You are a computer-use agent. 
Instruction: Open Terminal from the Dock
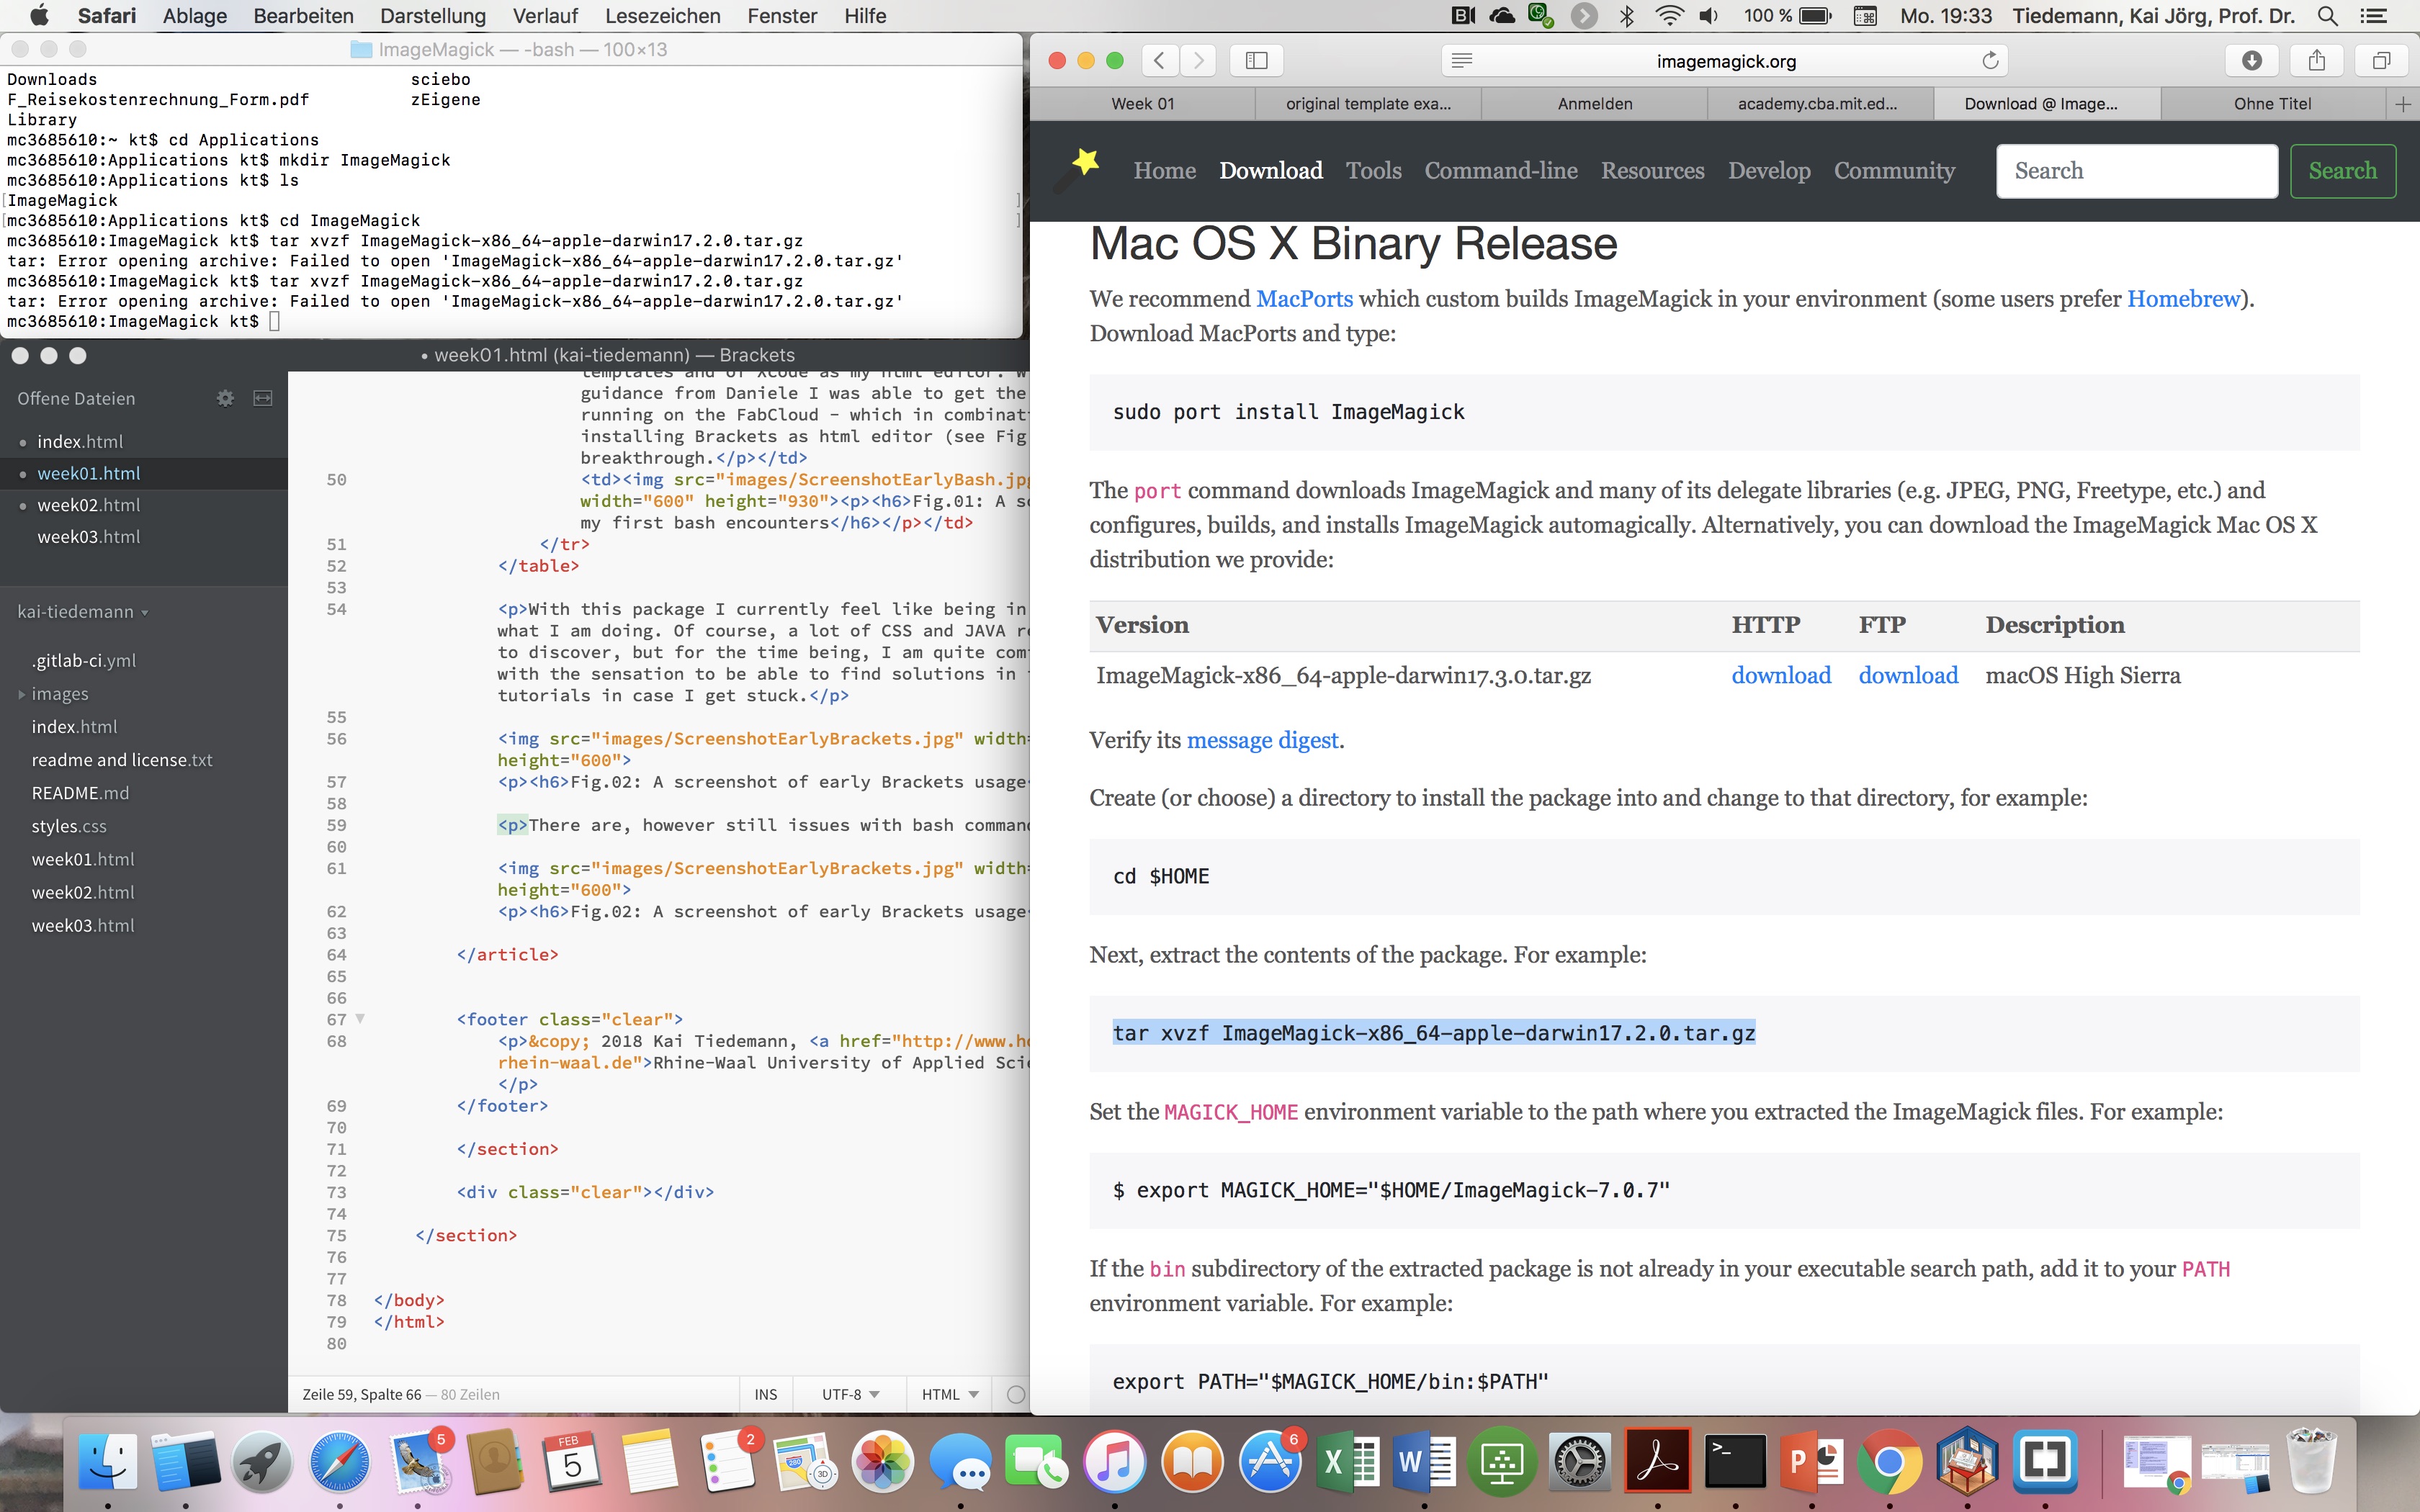pyautogui.click(x=1734, y=1461)
